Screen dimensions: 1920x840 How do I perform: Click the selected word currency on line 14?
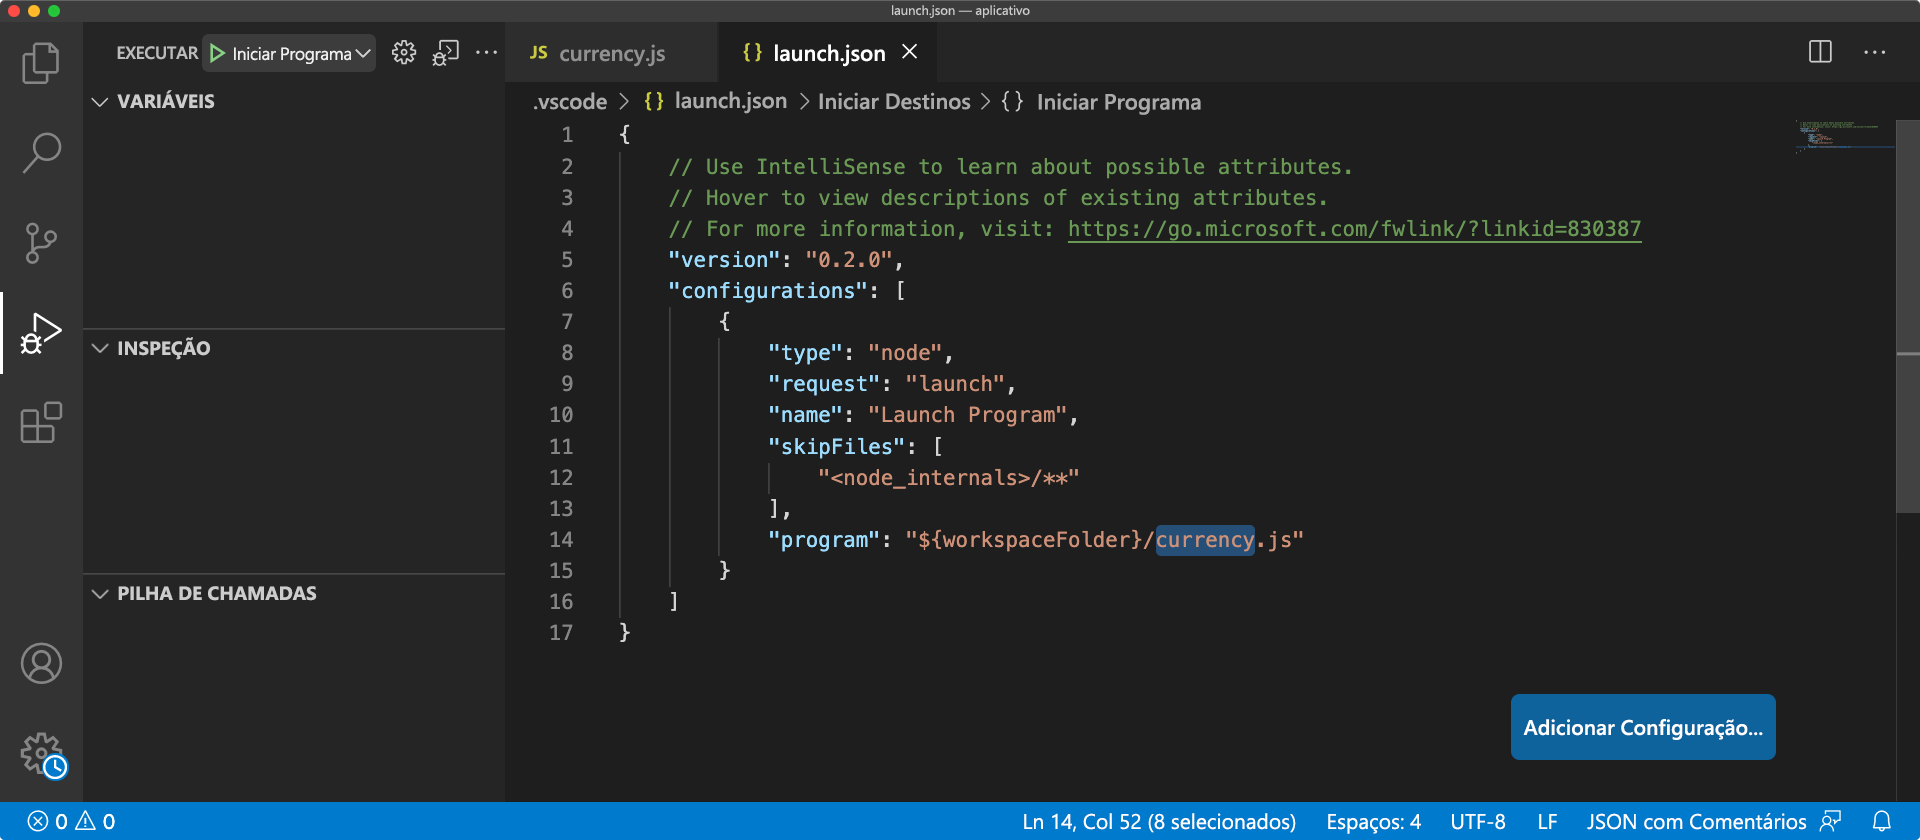(x=1205, y=540)
